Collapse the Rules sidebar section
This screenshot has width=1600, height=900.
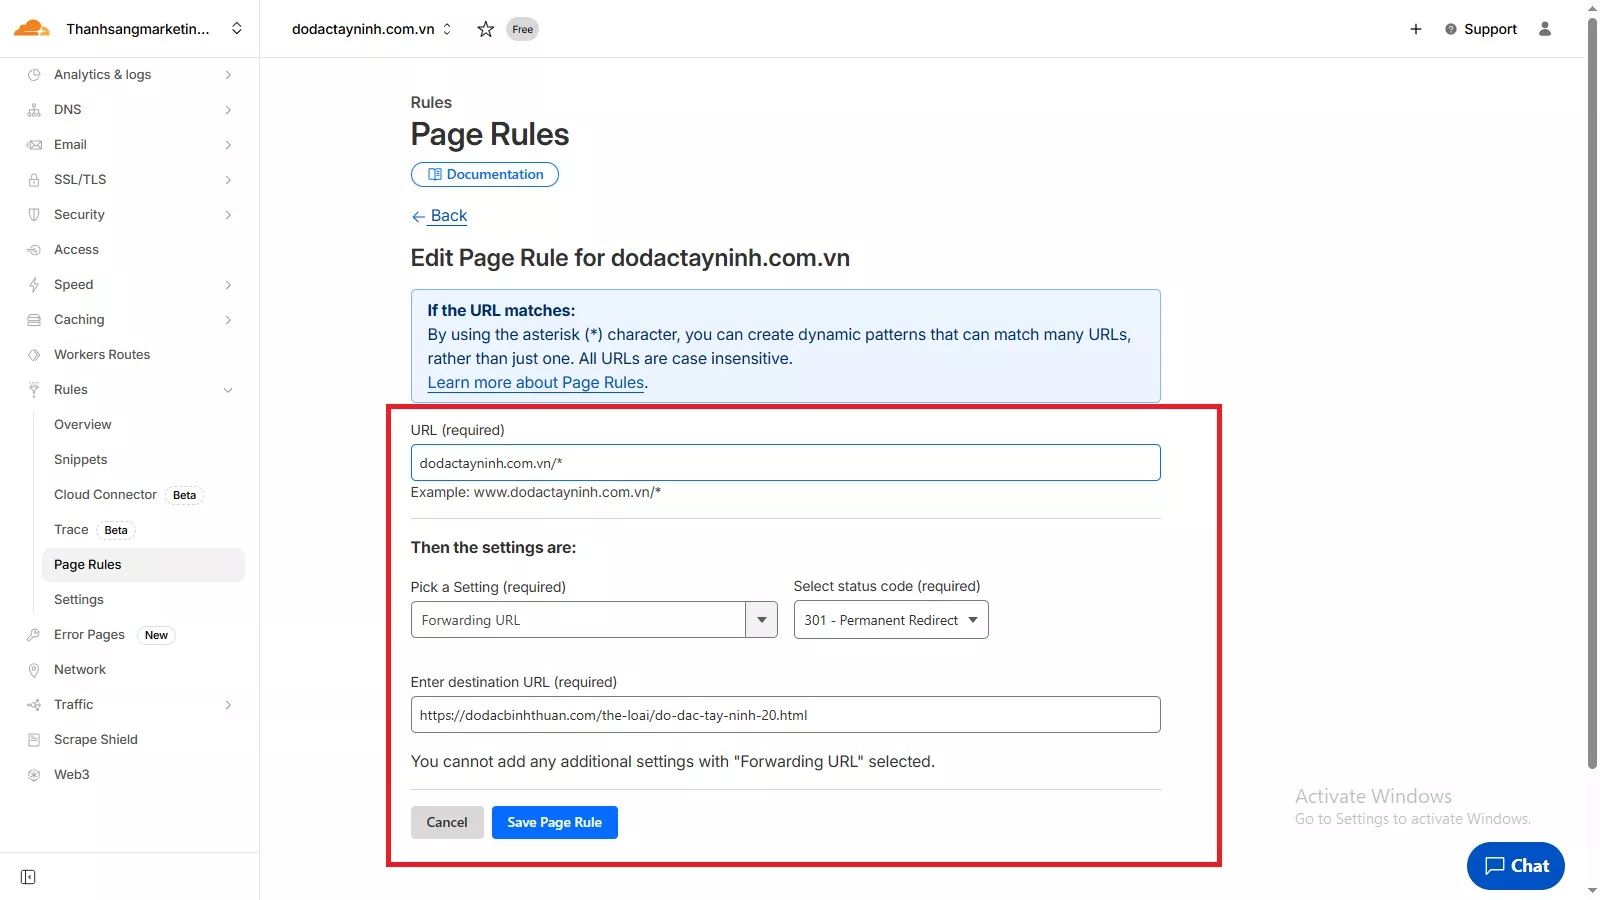coord(228,390)
